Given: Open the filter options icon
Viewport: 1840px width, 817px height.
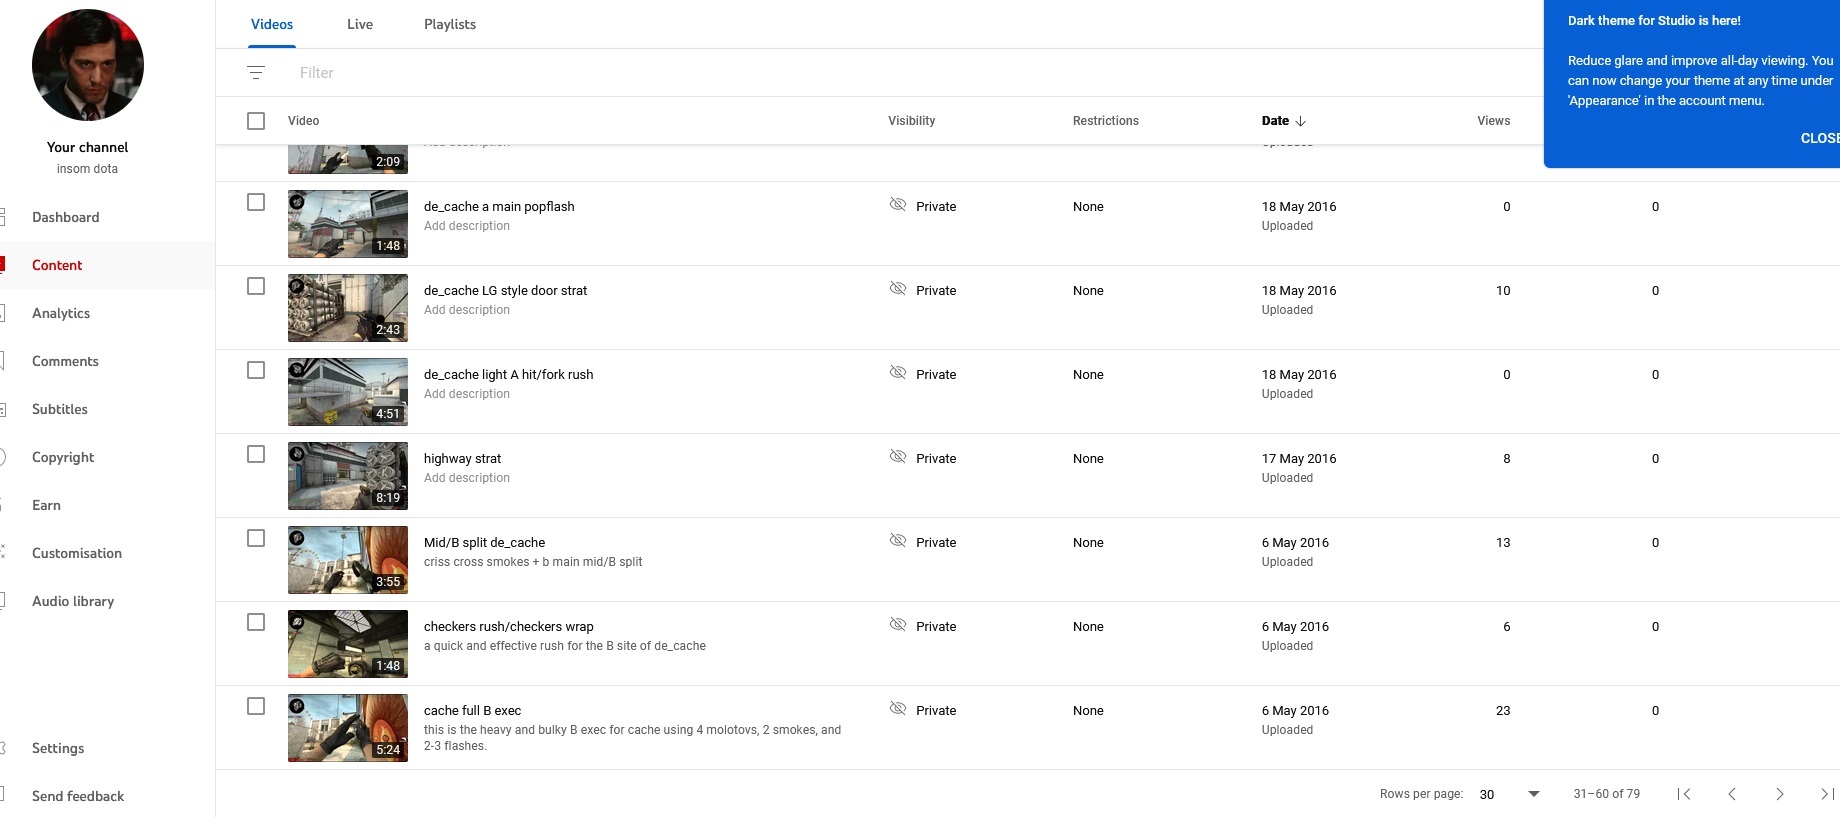Looking at the screenshot, I should point(256,73).
